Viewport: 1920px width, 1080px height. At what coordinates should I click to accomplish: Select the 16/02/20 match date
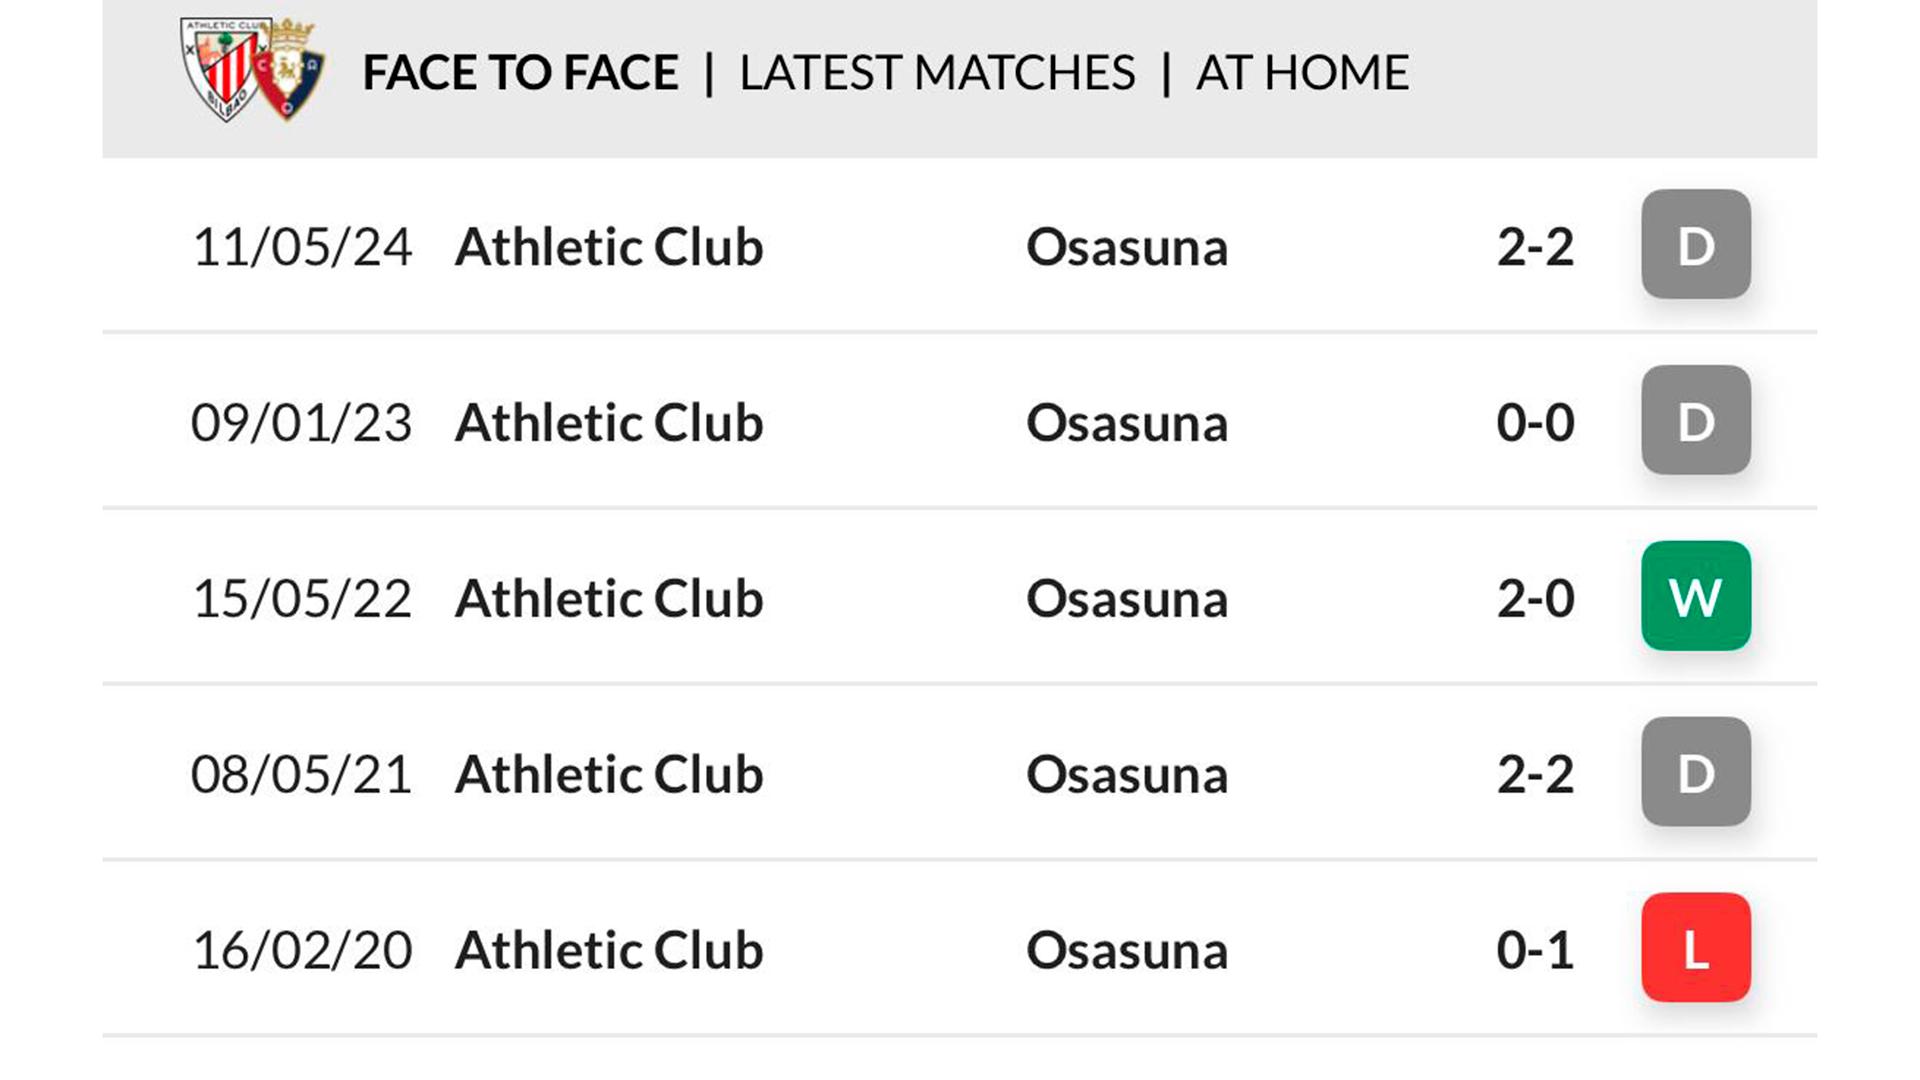[x=302, y=951]
